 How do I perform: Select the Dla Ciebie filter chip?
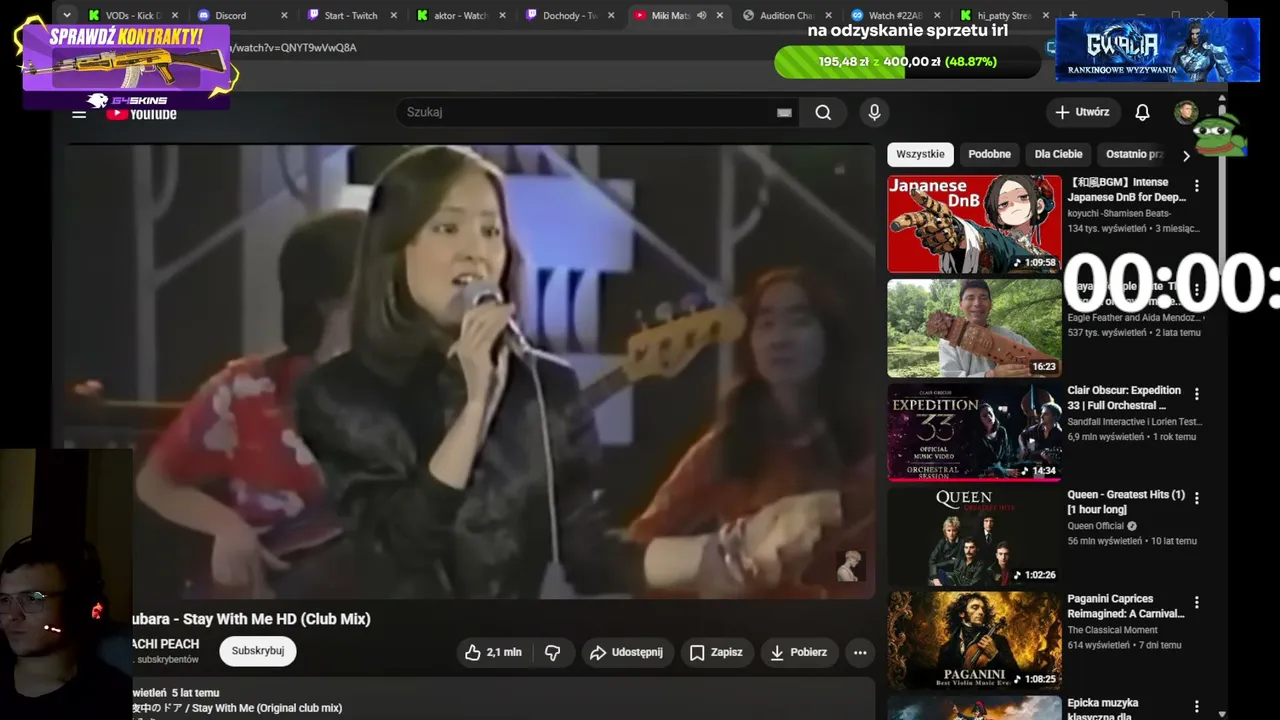(1058, 154)
